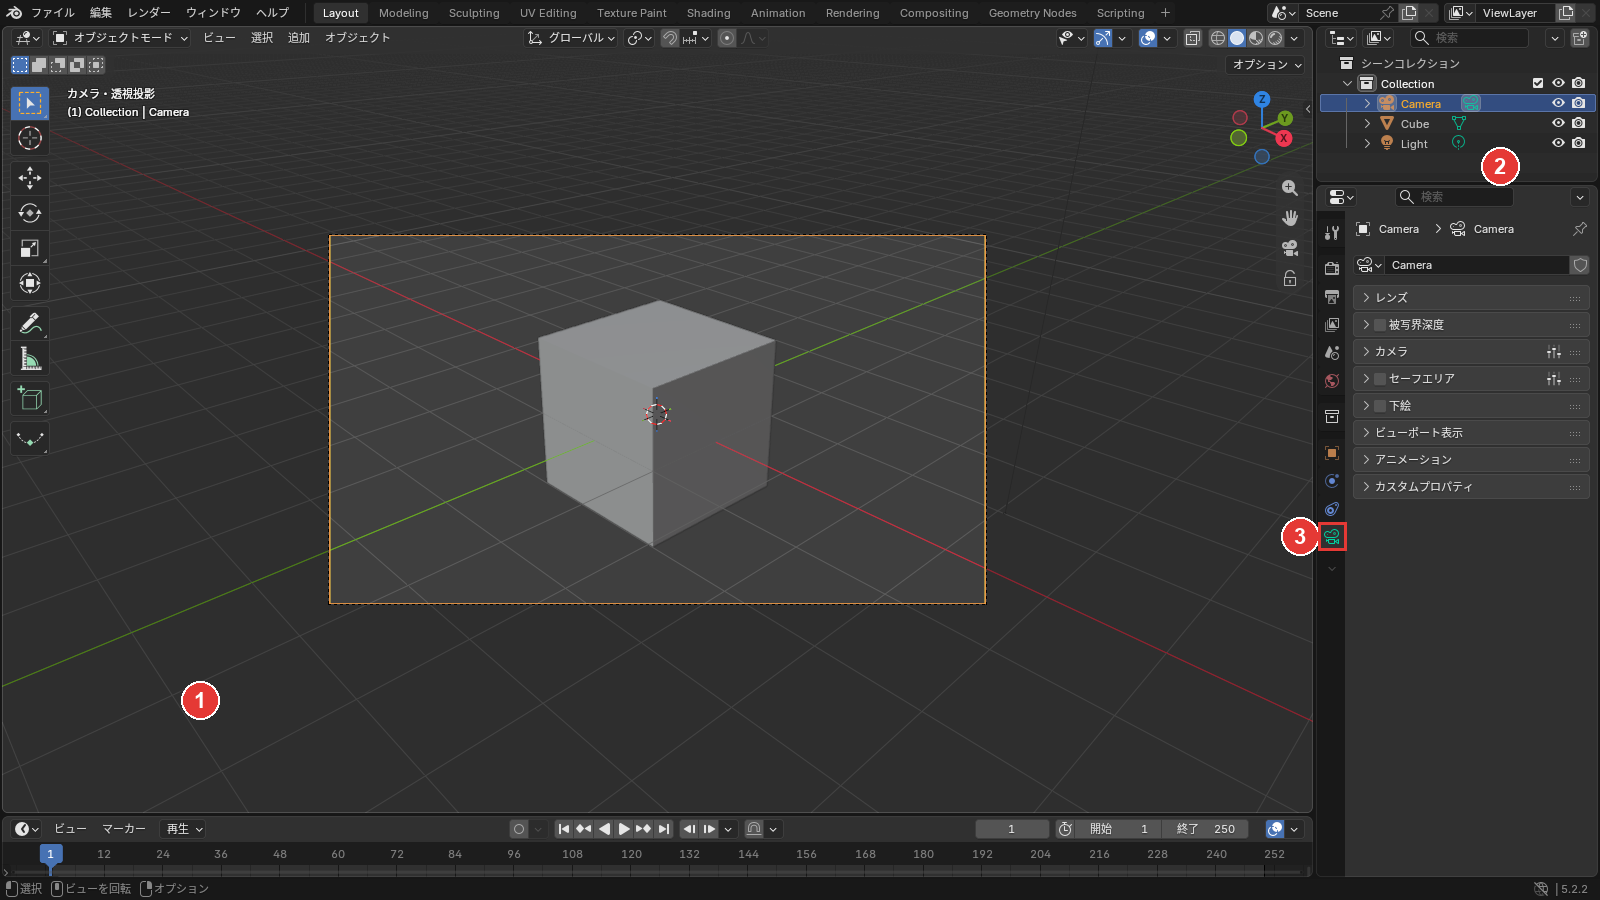Image resolution: width=1600 pixels, height=900 pixels.
Task: Toggle Light visibility eye icon
Action: pyautogui.click(x=1558, y=143)
